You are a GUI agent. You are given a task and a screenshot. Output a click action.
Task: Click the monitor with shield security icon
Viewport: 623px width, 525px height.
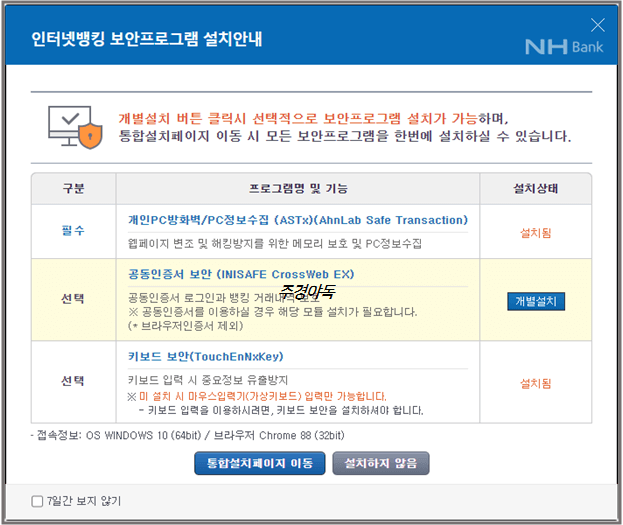[x=75, y=127]
